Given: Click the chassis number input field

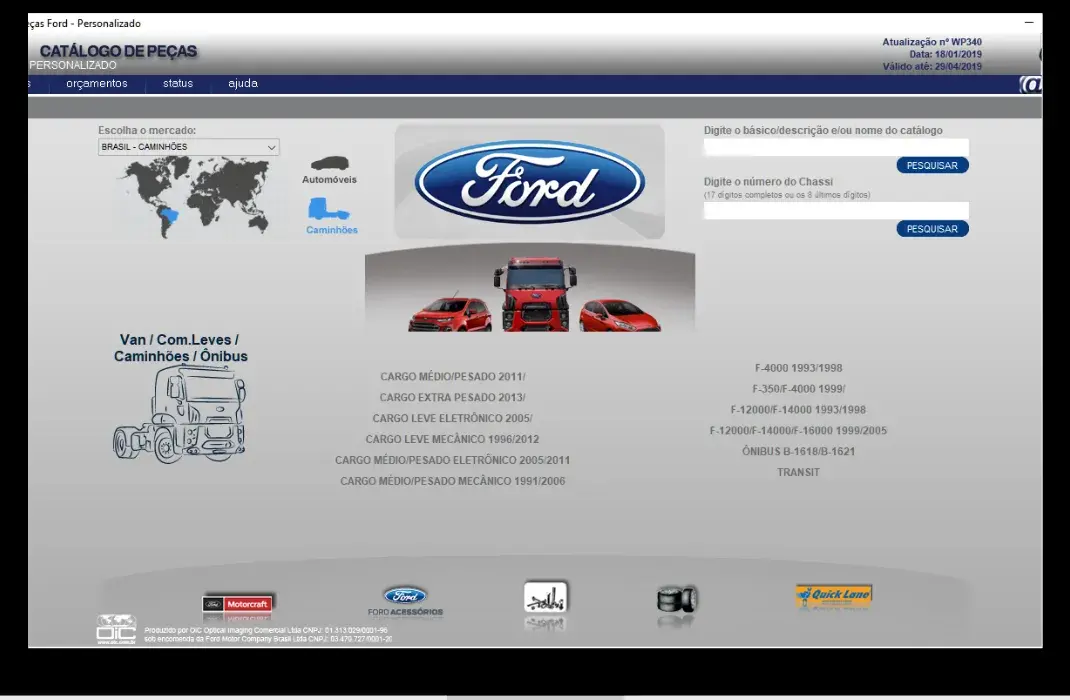Looking at the screenshot, I should tap(836, 210).
